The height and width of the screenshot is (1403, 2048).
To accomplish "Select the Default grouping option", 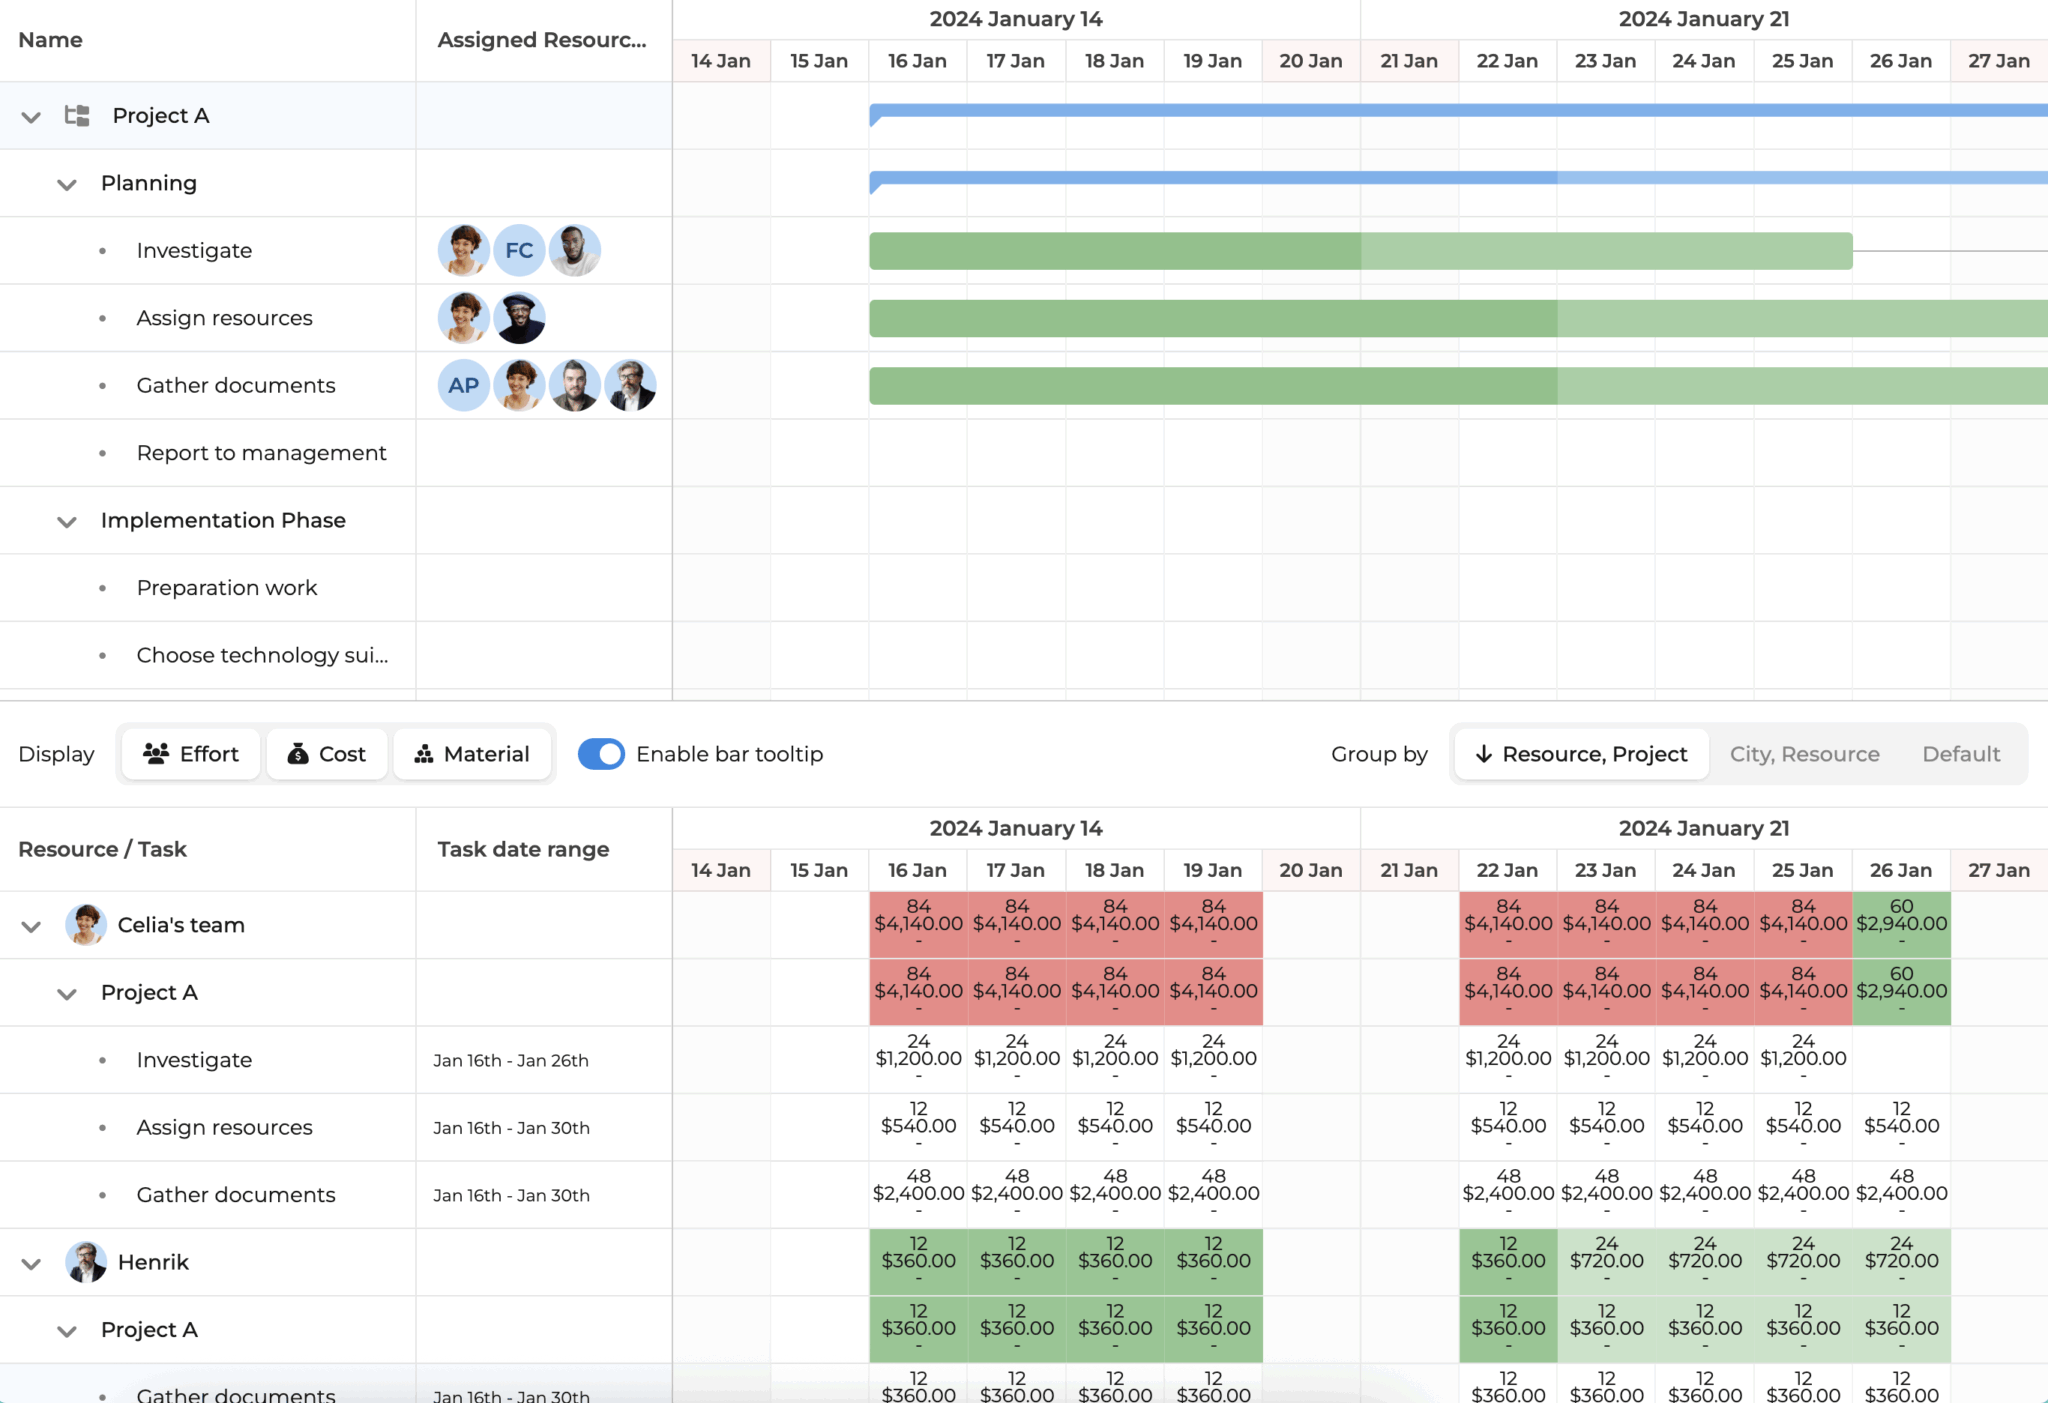I will coord(1960,754).
